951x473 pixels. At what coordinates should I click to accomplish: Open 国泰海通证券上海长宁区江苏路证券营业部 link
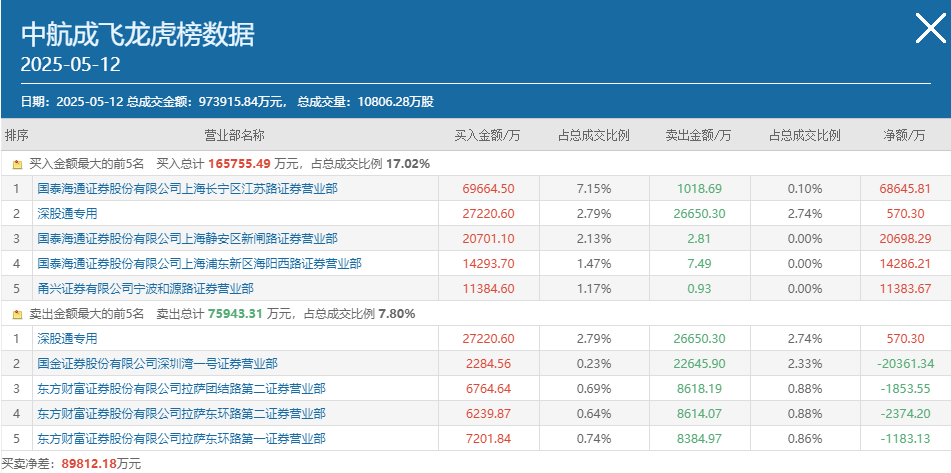(187, 189)
